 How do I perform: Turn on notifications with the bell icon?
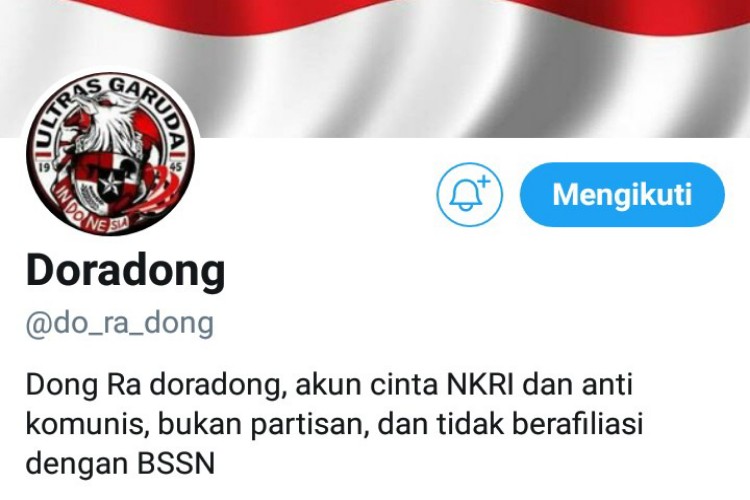[x=469, y=195]
